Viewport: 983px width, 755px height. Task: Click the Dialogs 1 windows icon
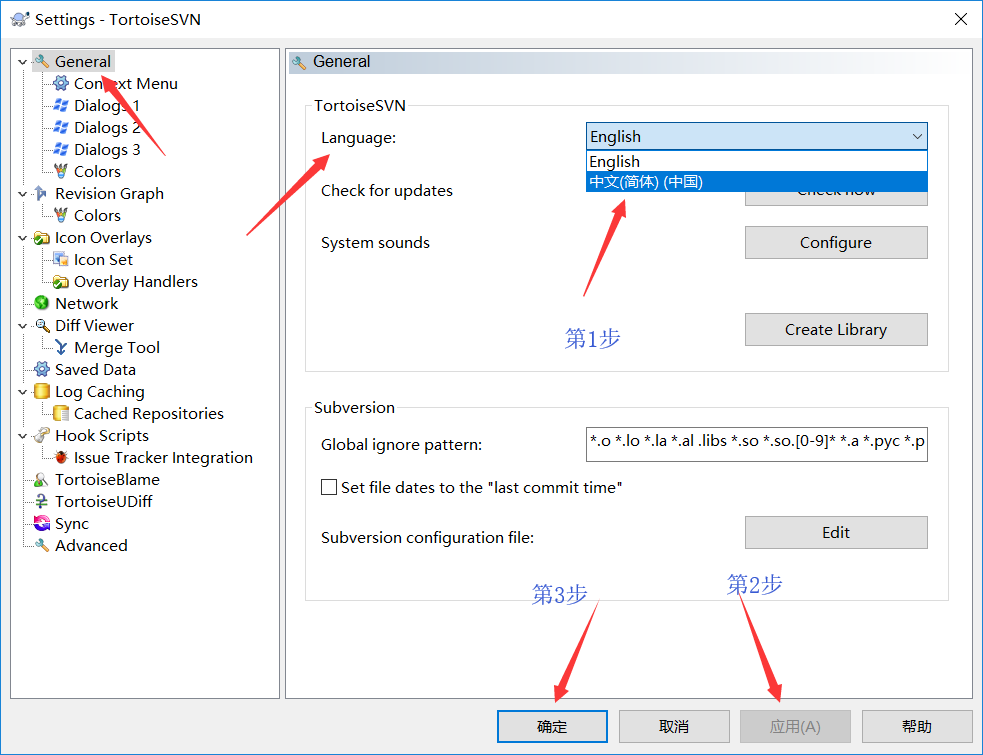coord(61,105)
